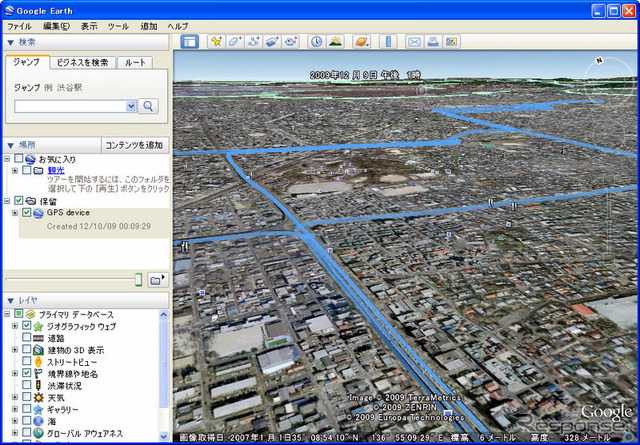Toggle the プライマリ データベース checkbox
The image size is (640, 445).
(19, 314)
